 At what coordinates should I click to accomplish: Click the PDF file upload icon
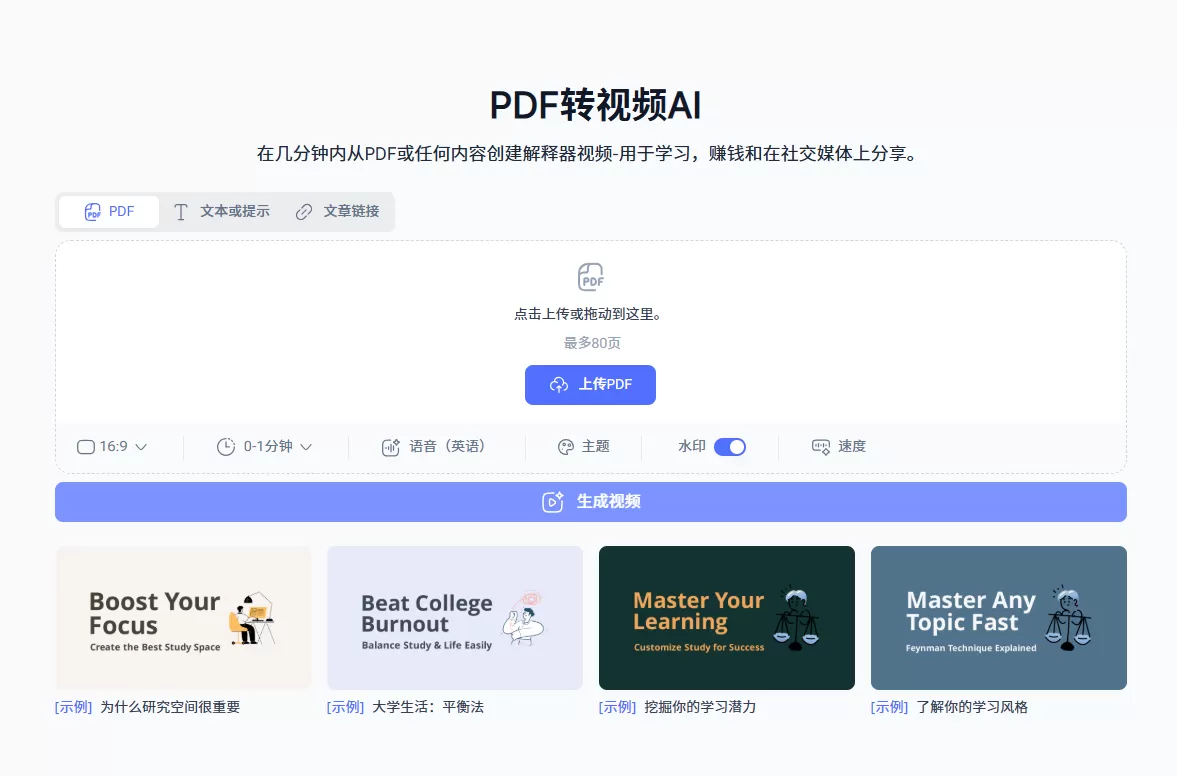(x=590, y=275)
